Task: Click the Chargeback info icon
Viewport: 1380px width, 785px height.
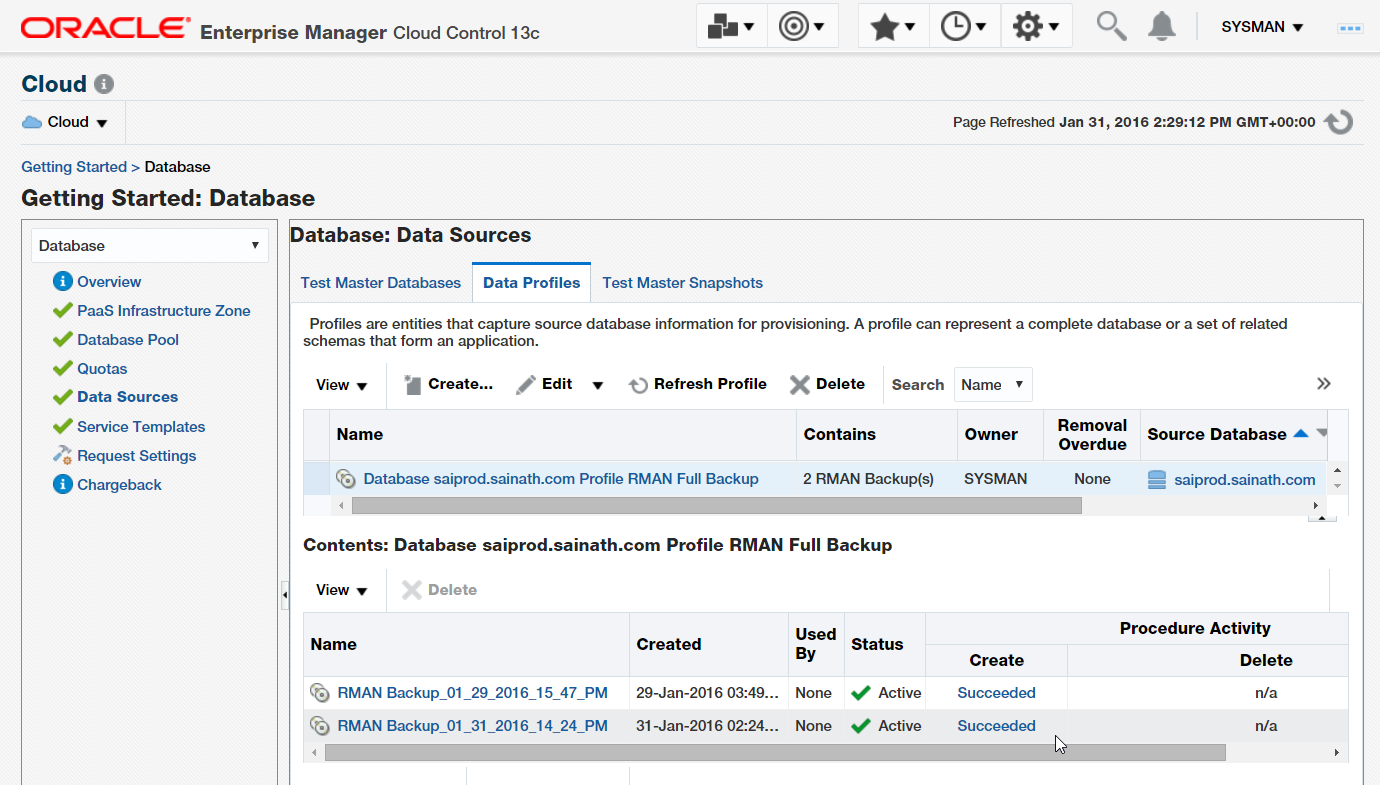Action: point(63,485)
